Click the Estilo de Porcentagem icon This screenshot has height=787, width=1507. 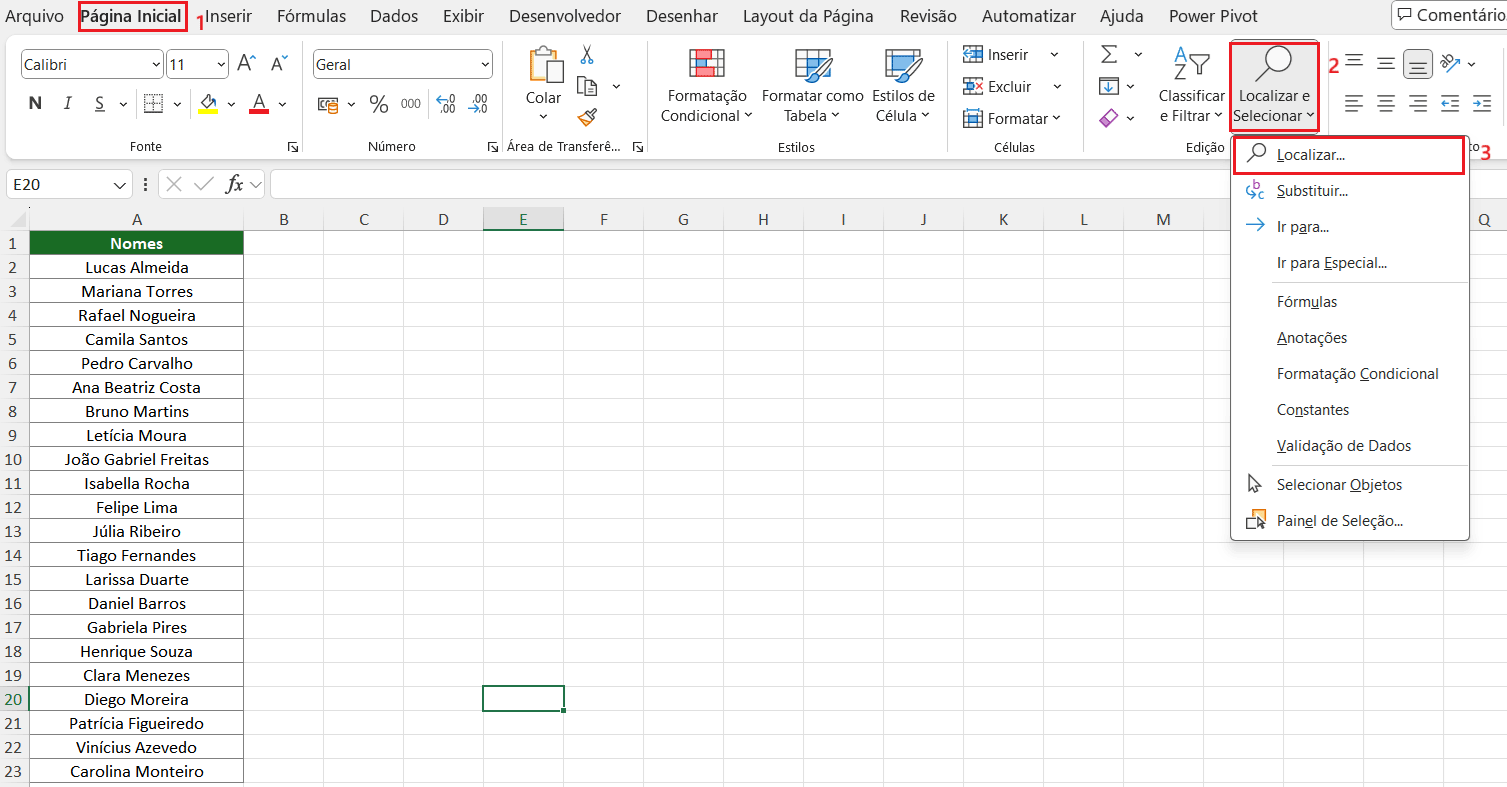377,103
